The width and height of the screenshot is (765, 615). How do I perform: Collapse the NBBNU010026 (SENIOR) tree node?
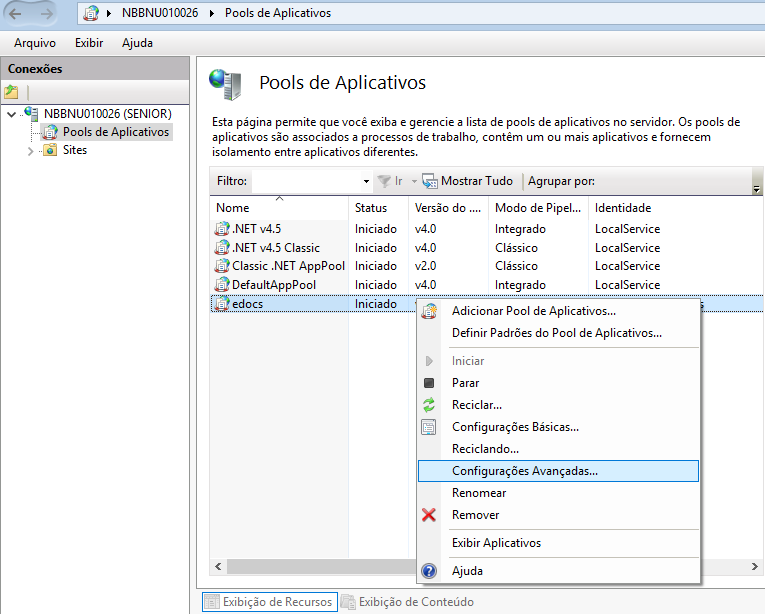coord(12,115)
